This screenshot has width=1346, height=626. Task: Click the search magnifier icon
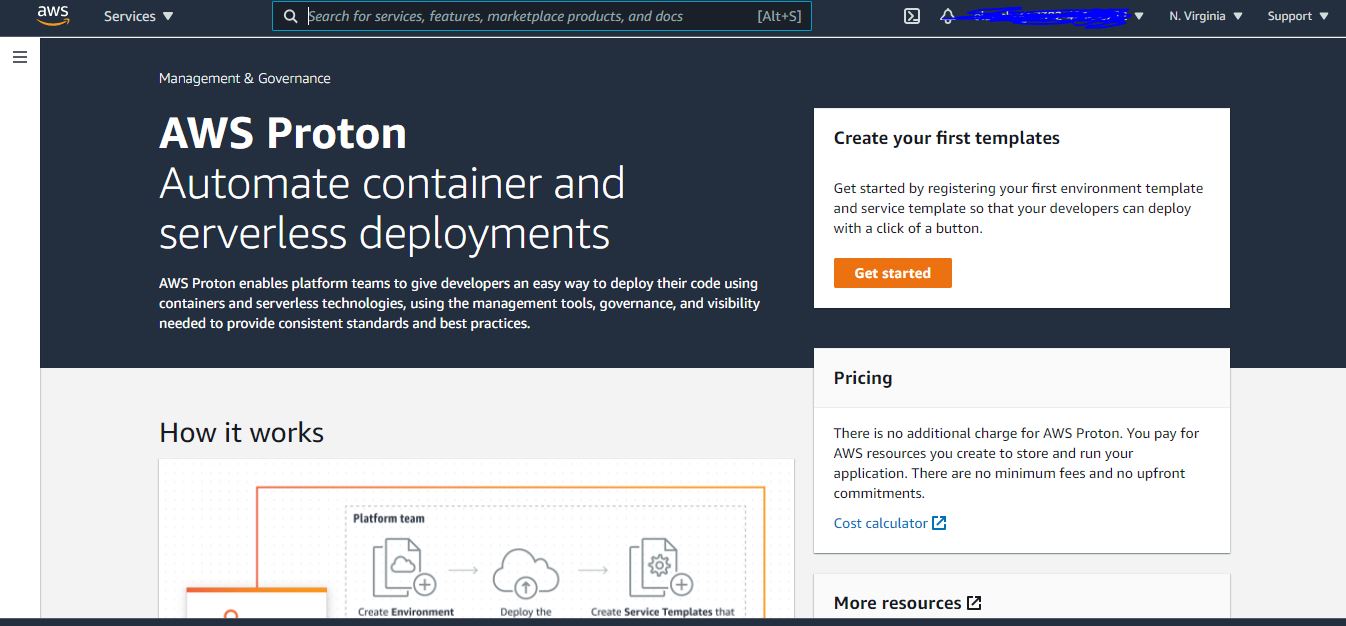290,16
